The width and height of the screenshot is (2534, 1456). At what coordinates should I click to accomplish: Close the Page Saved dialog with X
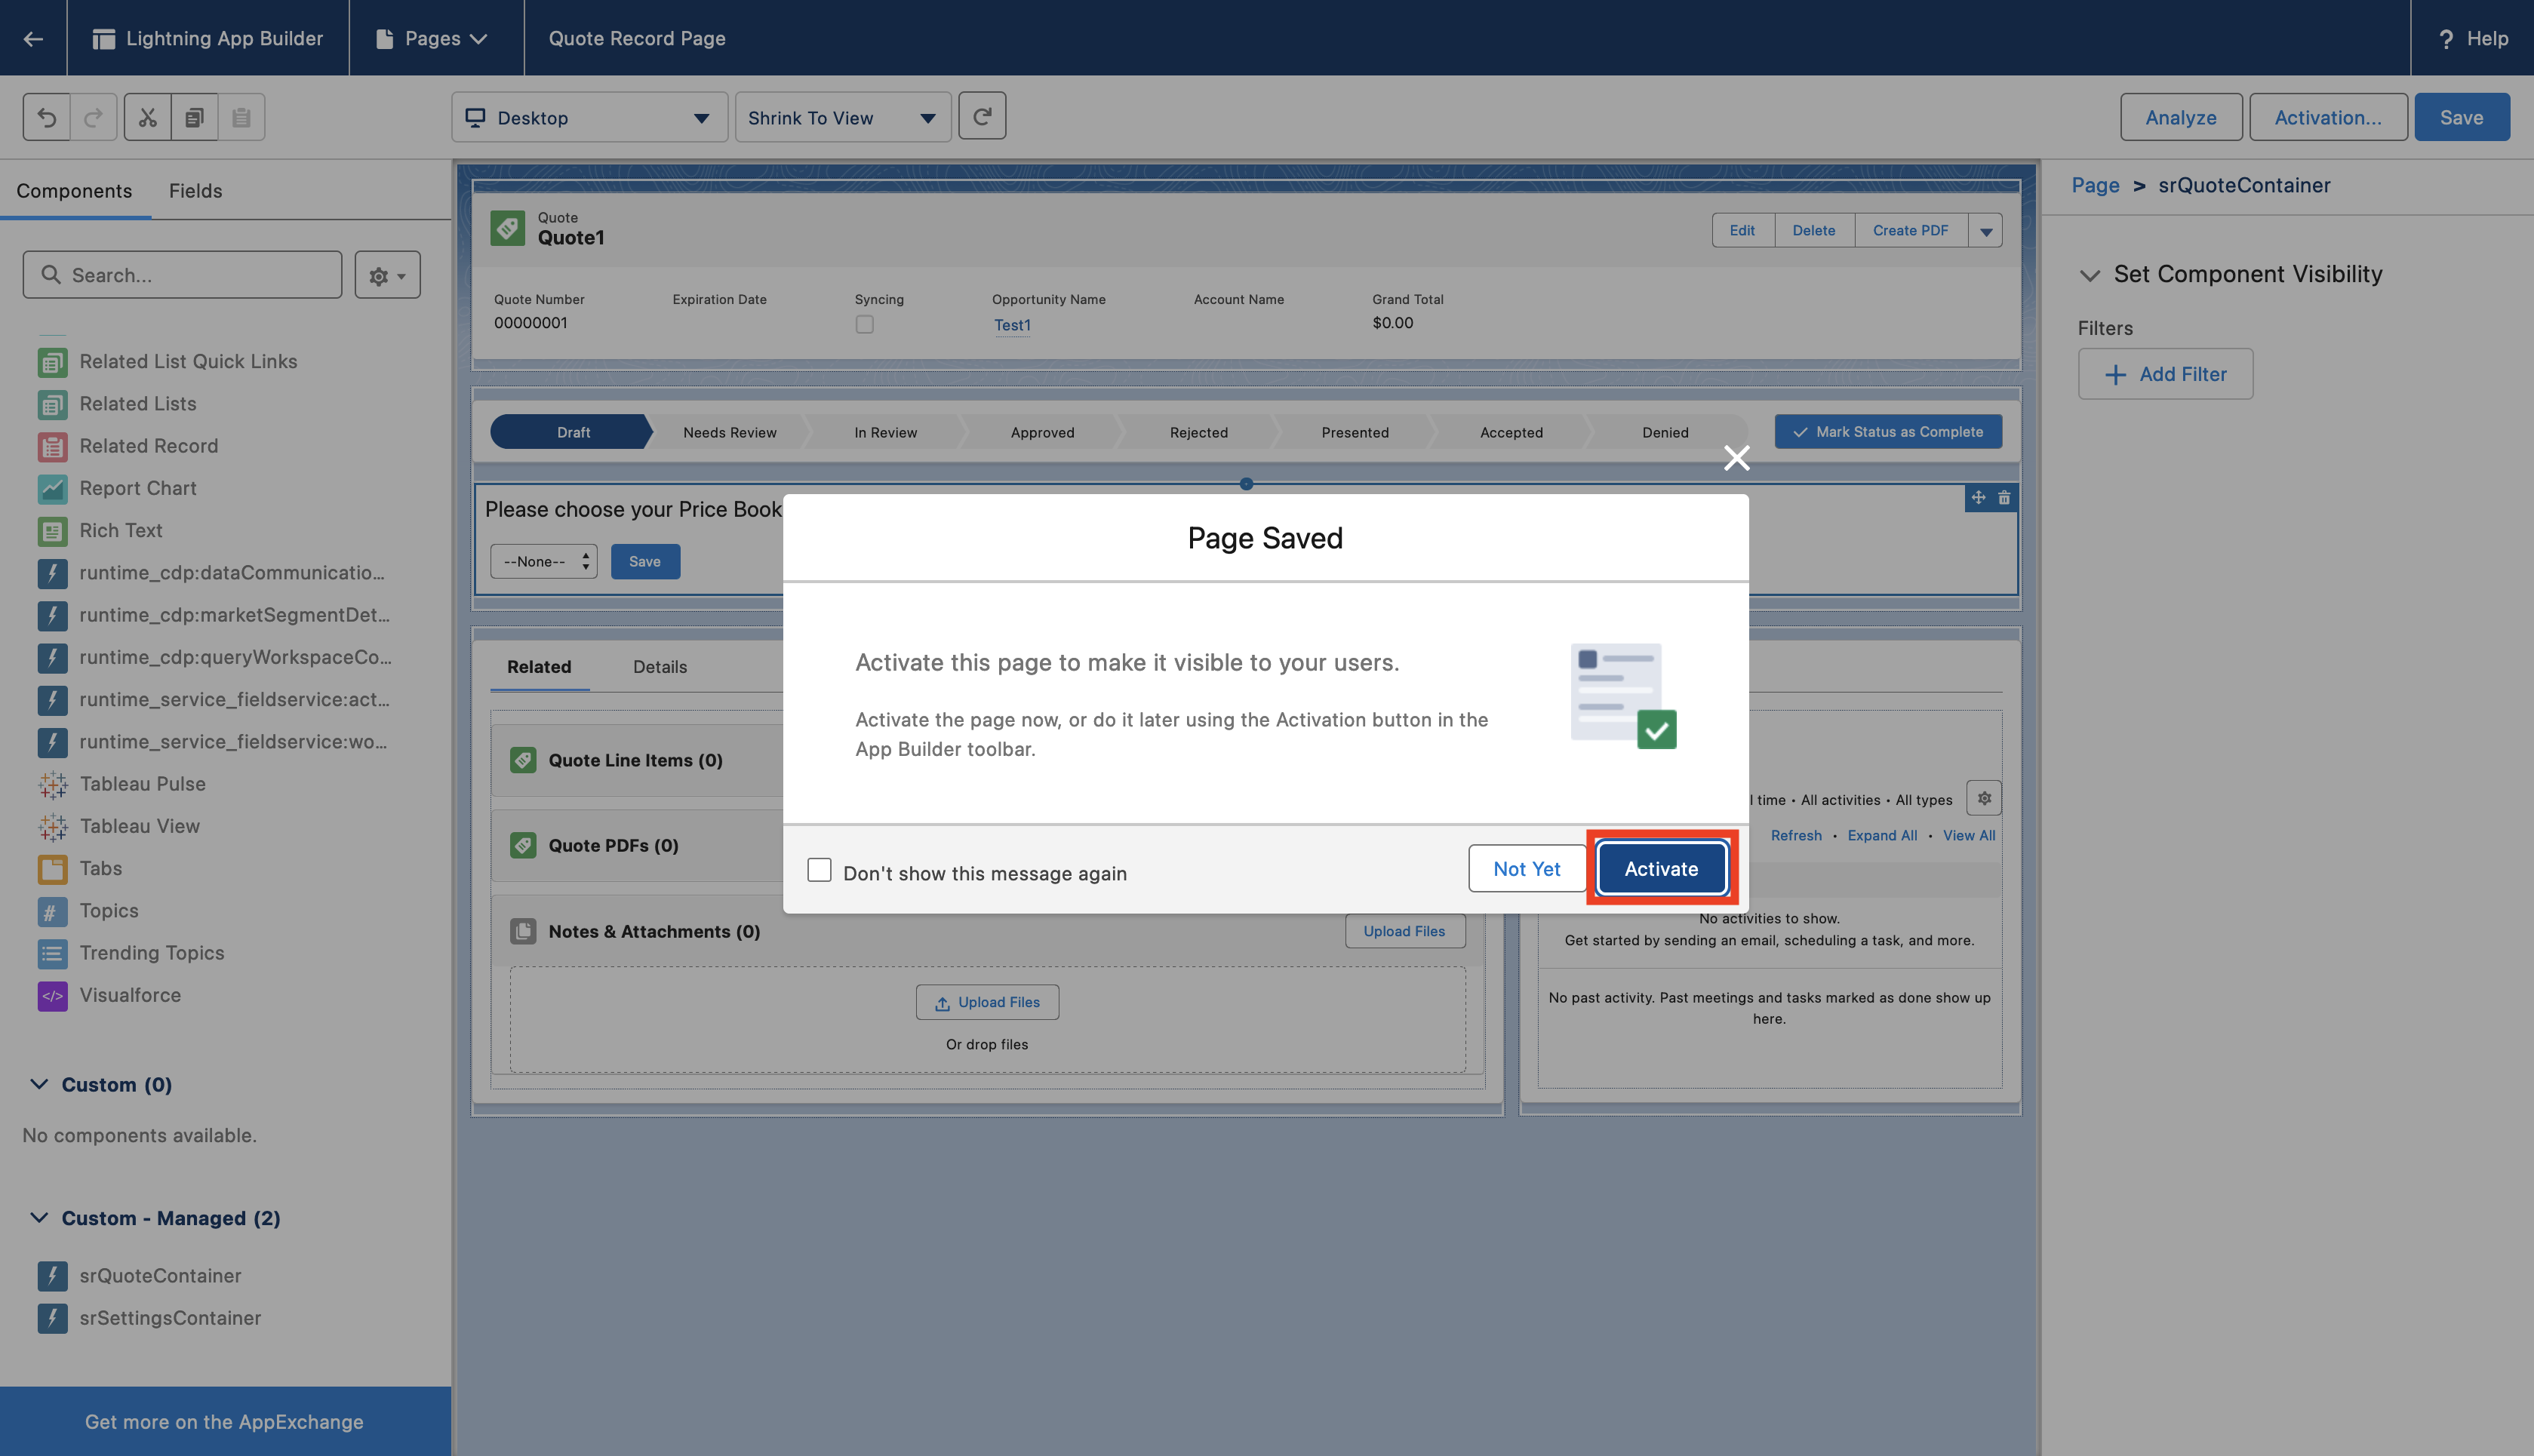tap(1736, 458)
